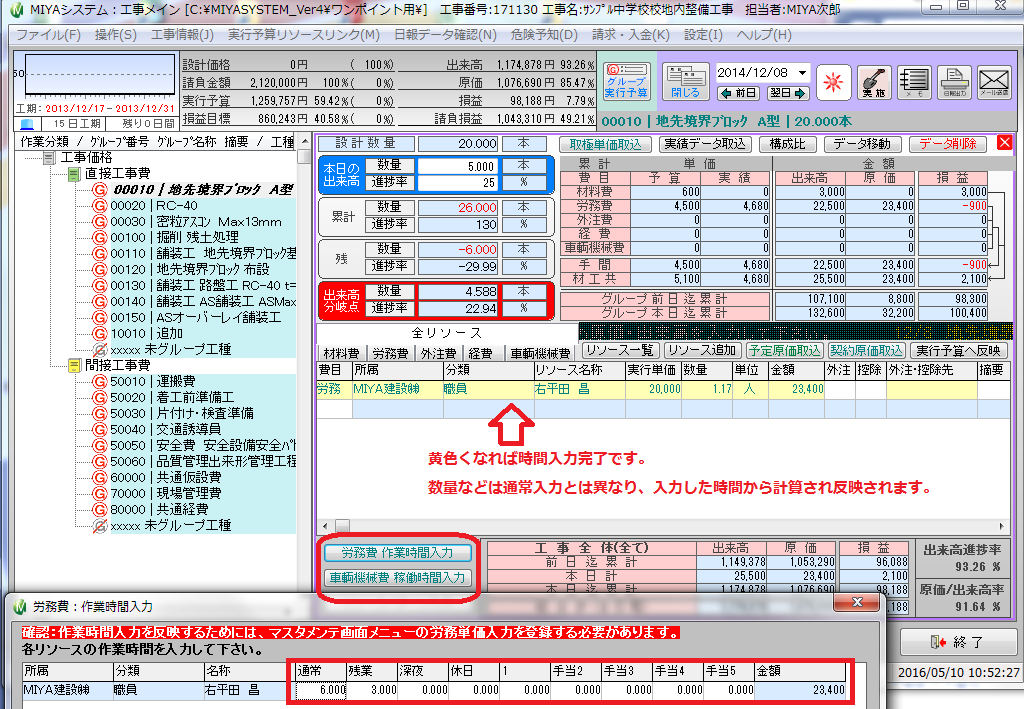
Task: Click the sun weather icon
Action: [833, 82]
